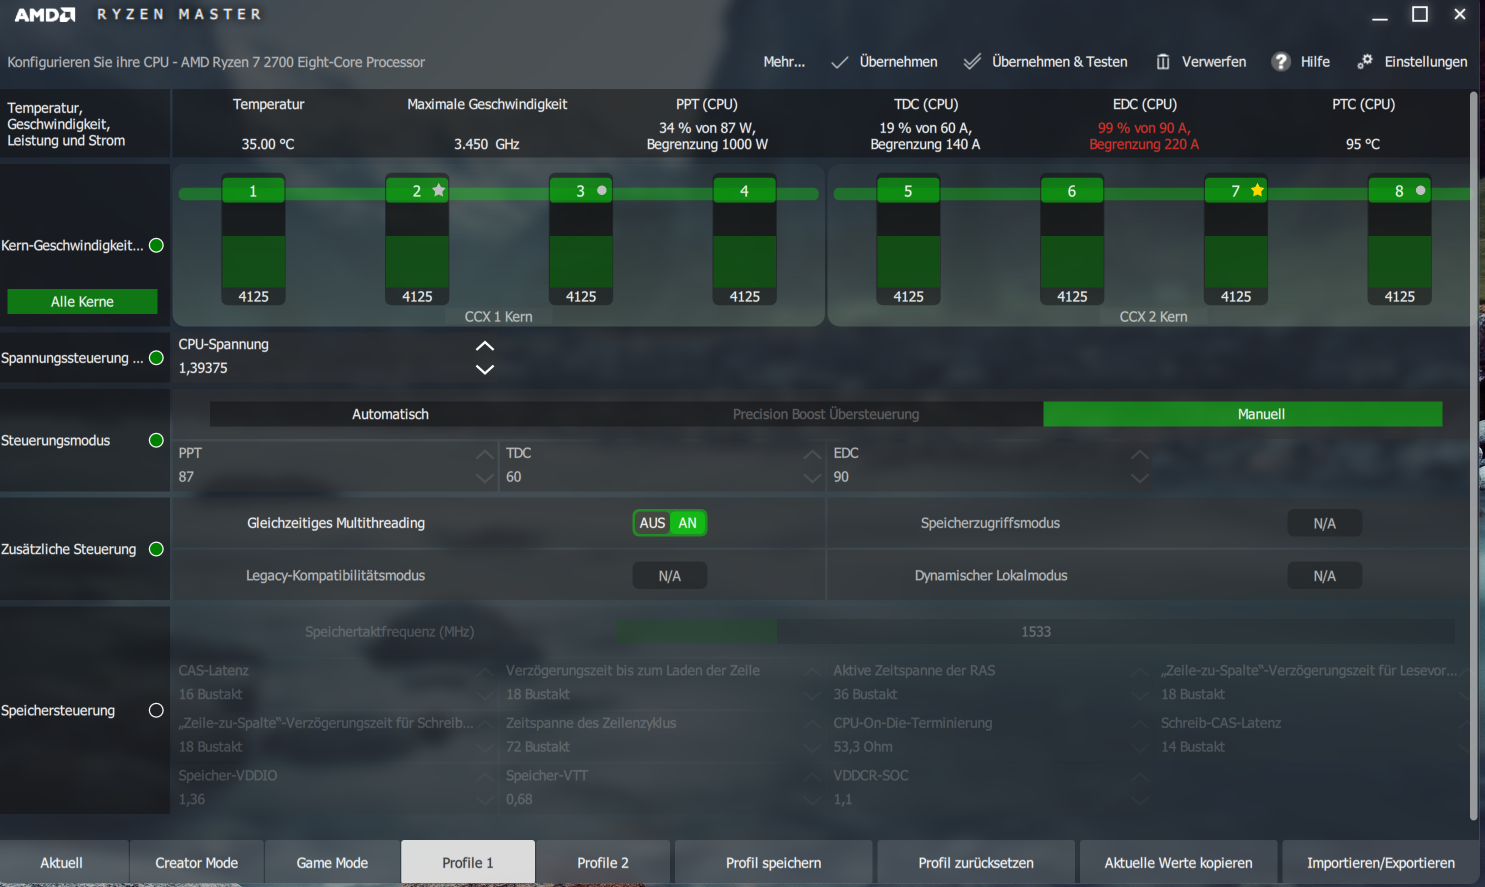
Task: Toggle Steuerungsmodus section circle
Action: 156,440
